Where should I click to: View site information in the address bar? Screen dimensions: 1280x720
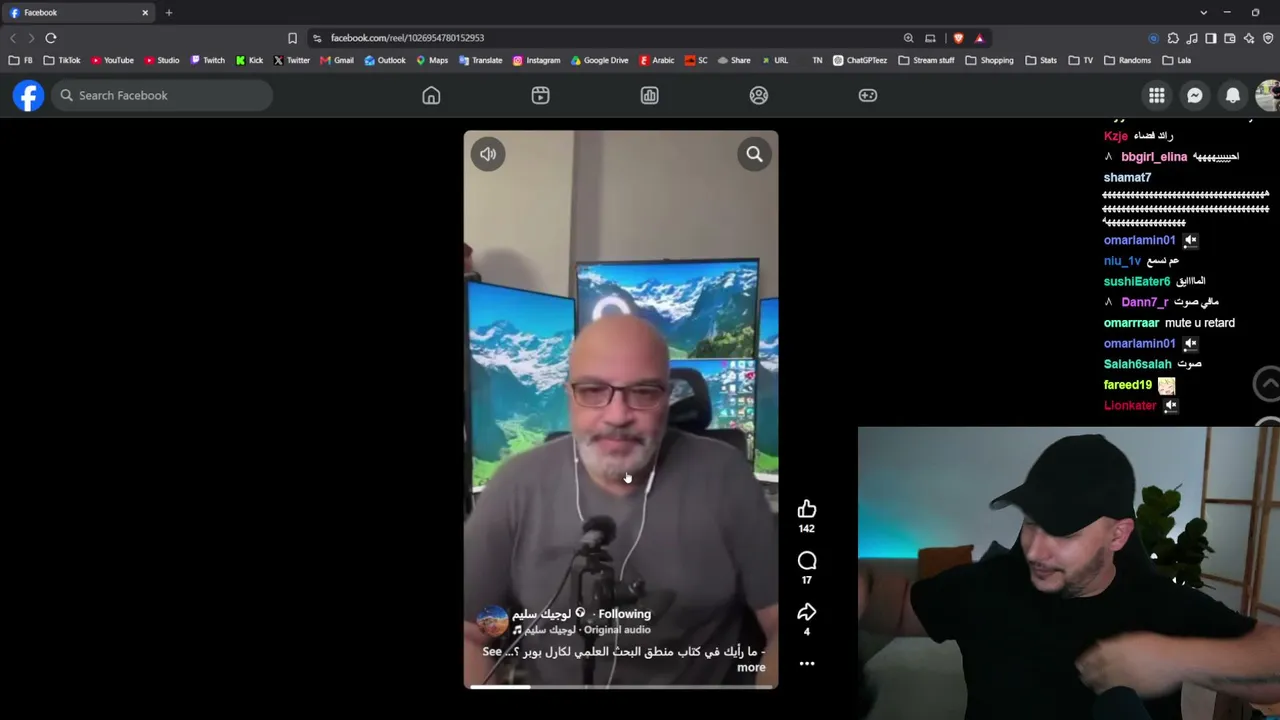point(317,38)
